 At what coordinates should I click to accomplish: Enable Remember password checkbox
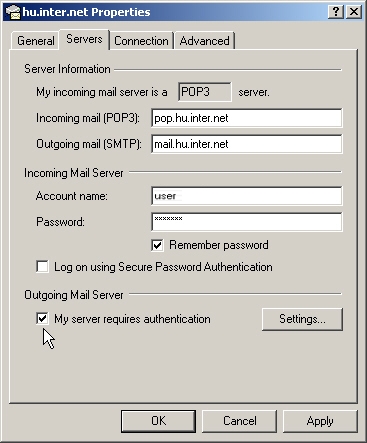click(157, 245)
